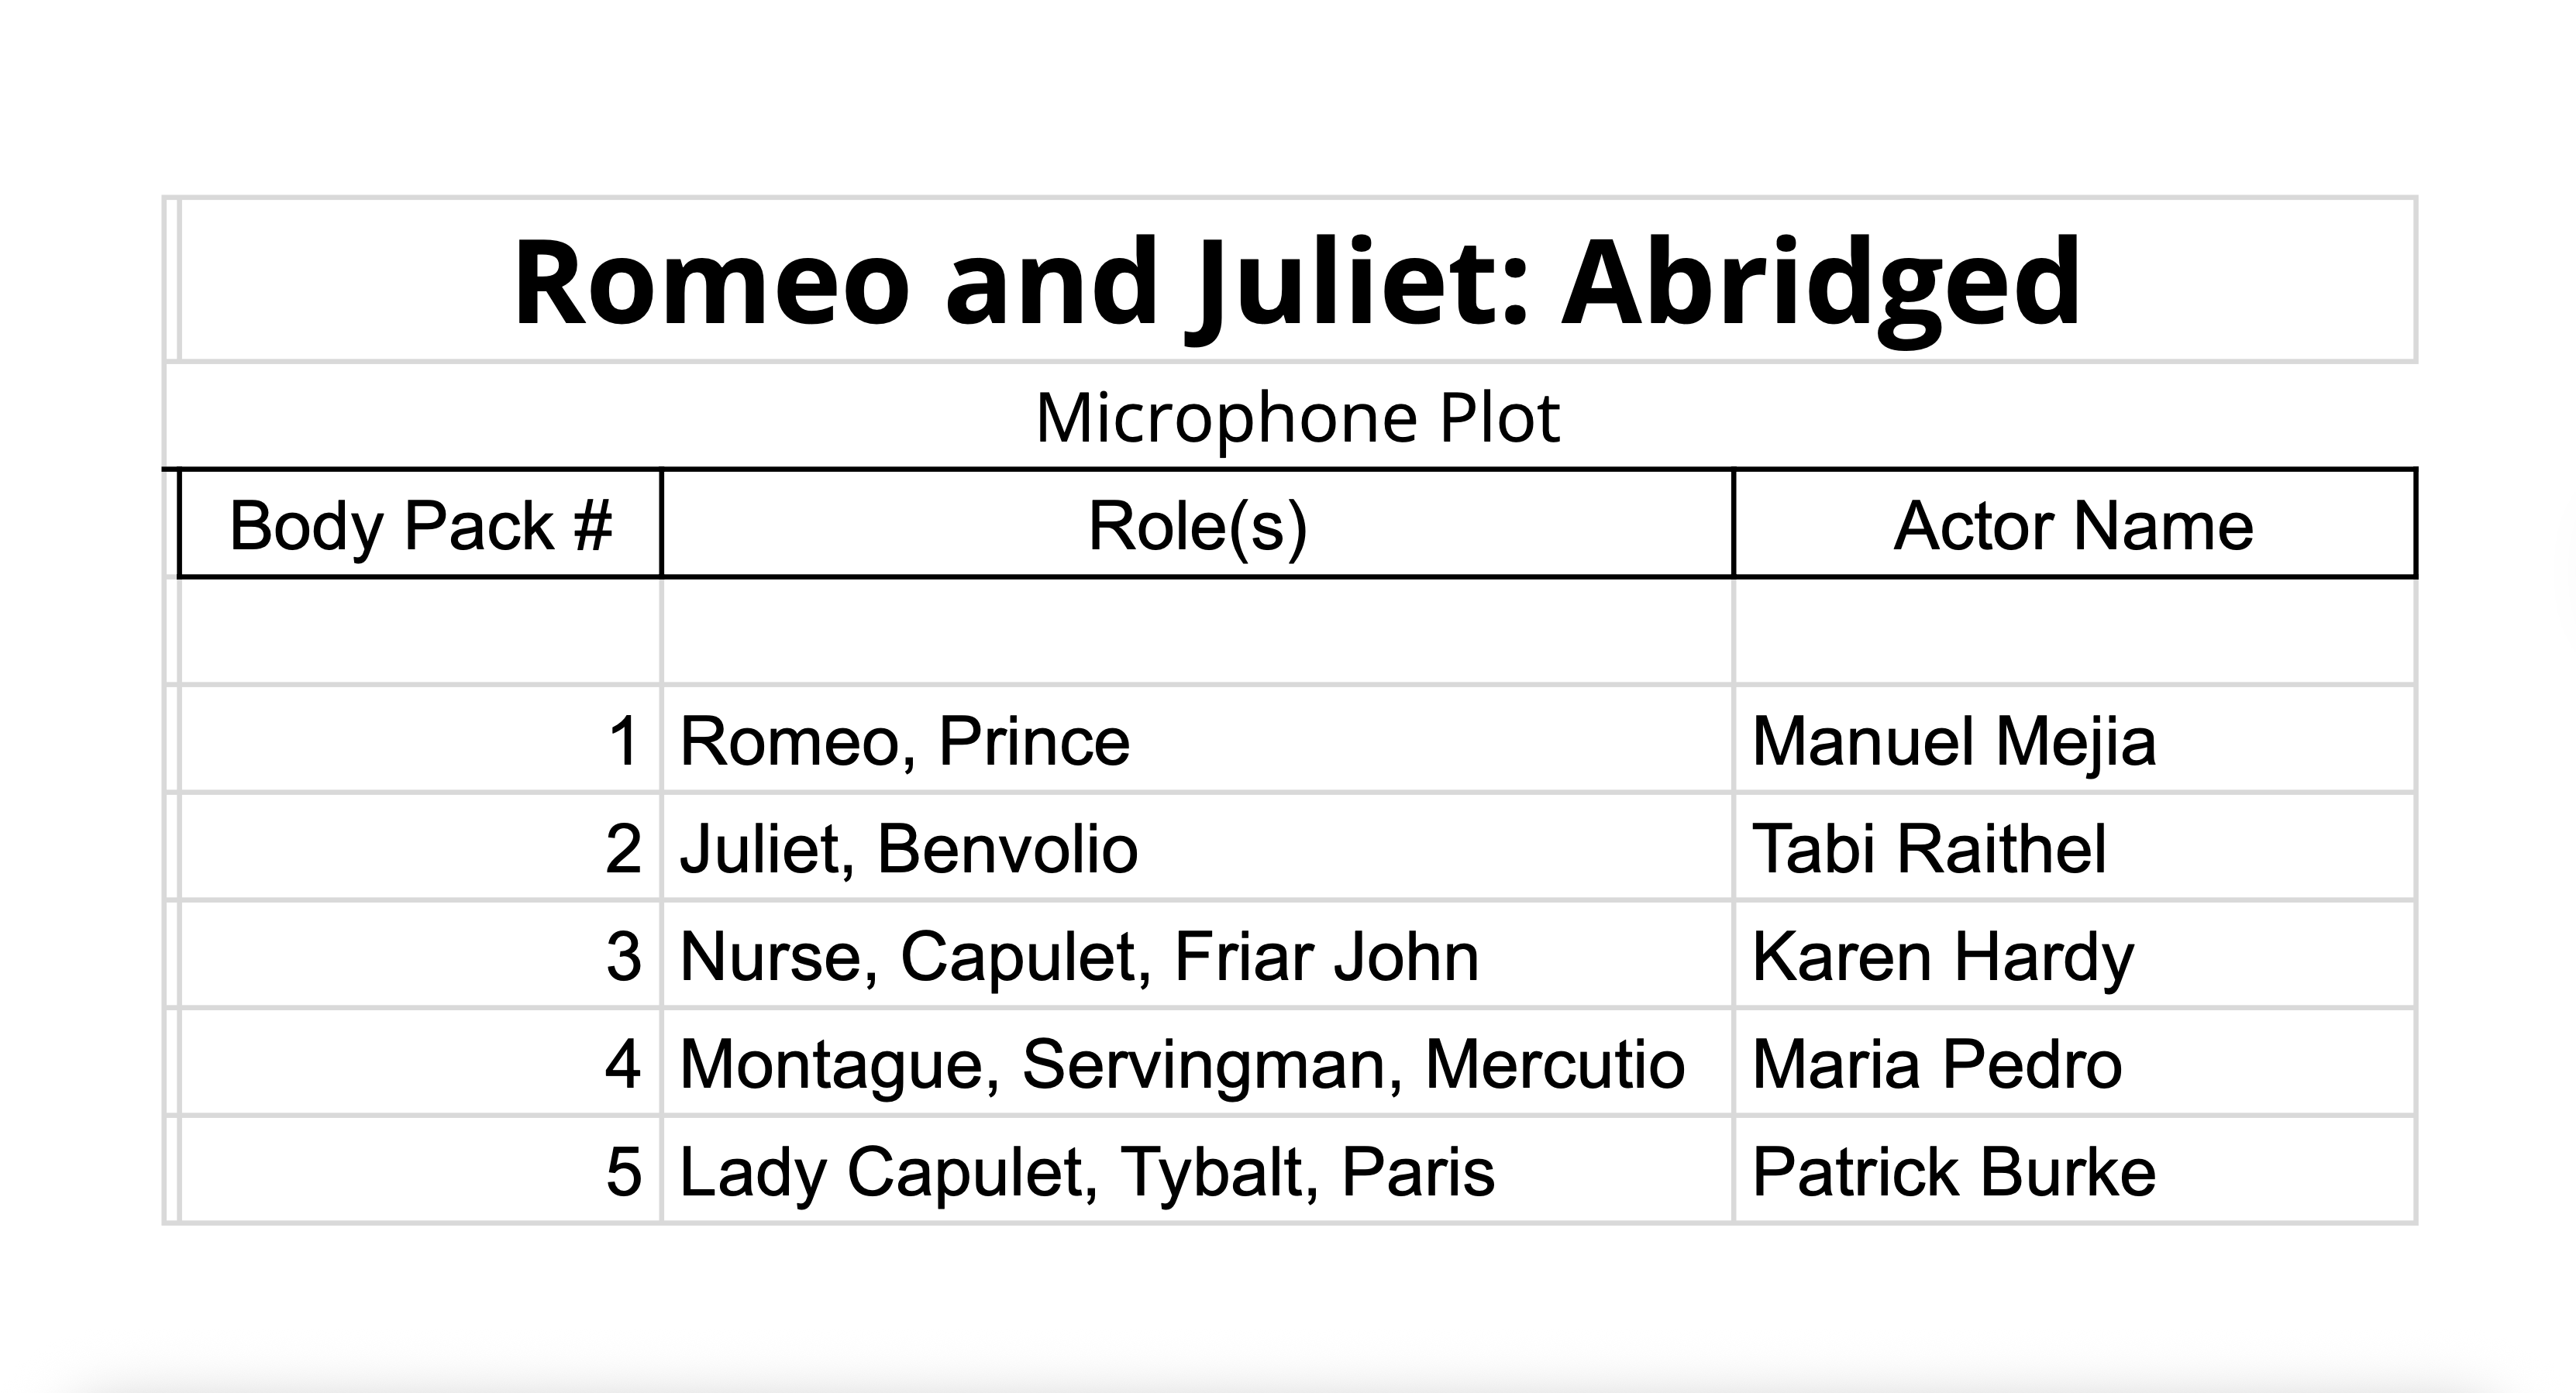This screenshot has width=2576, height=1393.
Task: Select the 'Manuel Mejia' actor cell
Action: pyautogui.click(x=2073, y=741)
